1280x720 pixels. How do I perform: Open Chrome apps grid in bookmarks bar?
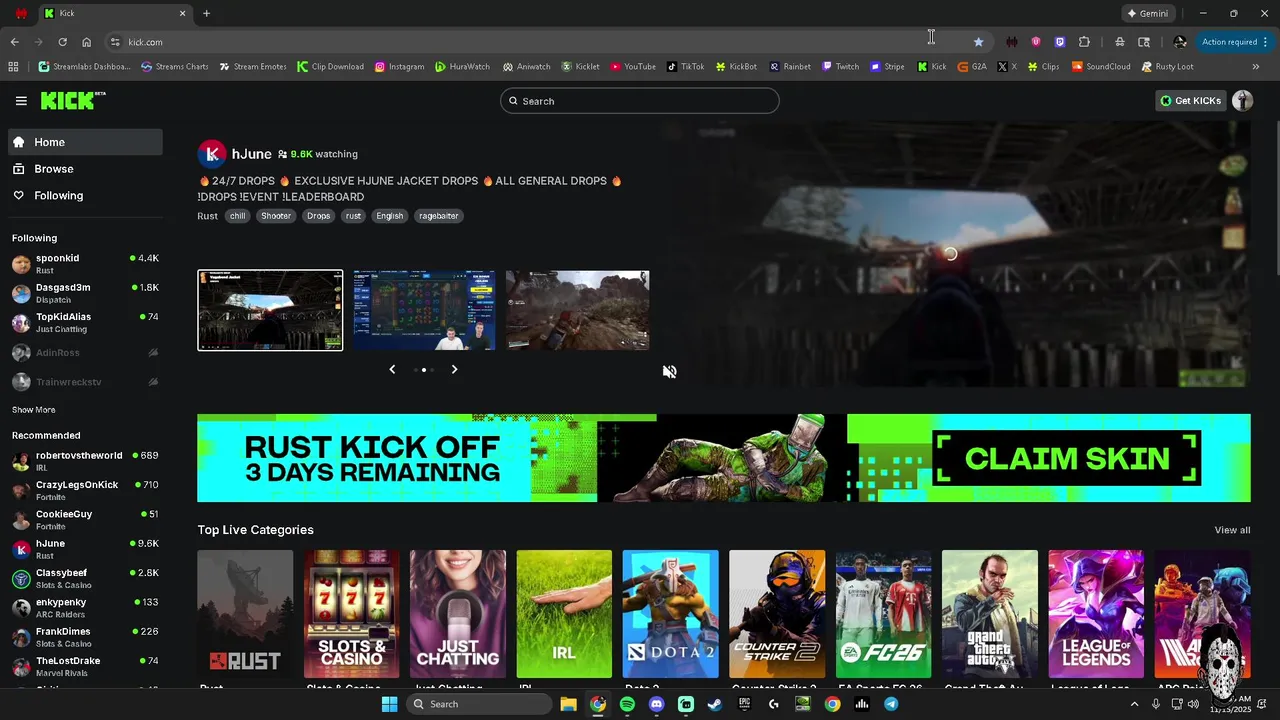click(13, 67)
